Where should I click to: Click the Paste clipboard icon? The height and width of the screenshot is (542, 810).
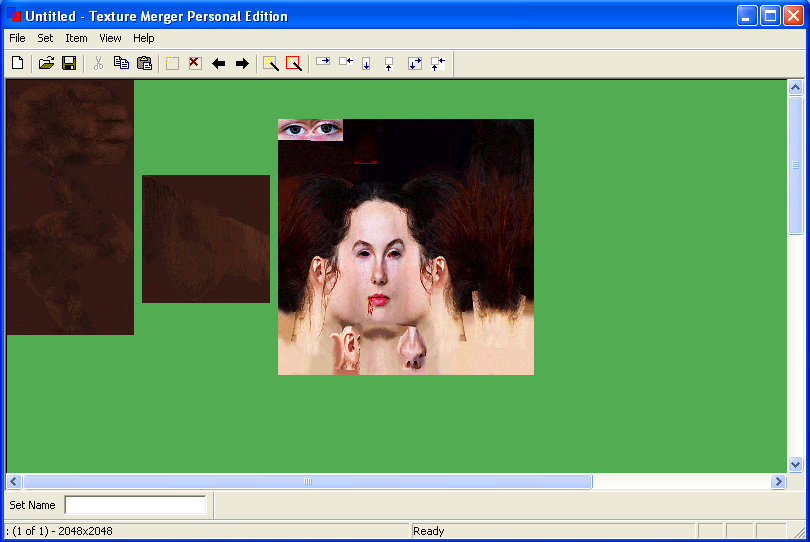pos(144,63)
